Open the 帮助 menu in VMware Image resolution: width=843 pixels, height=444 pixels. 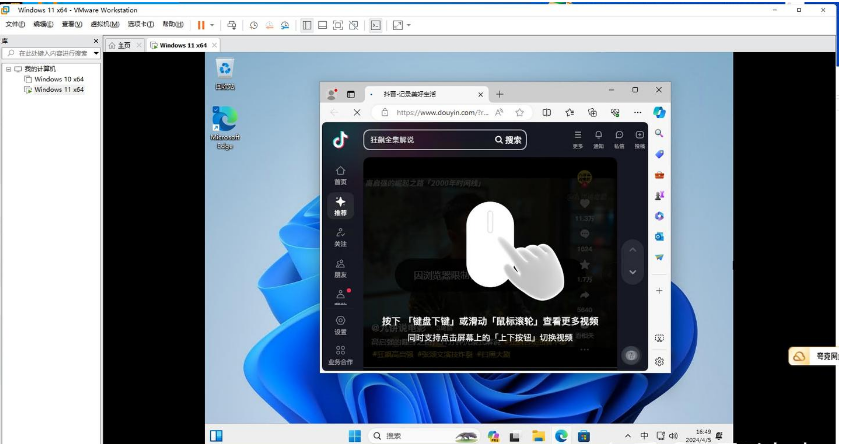[x=173, y=24]
